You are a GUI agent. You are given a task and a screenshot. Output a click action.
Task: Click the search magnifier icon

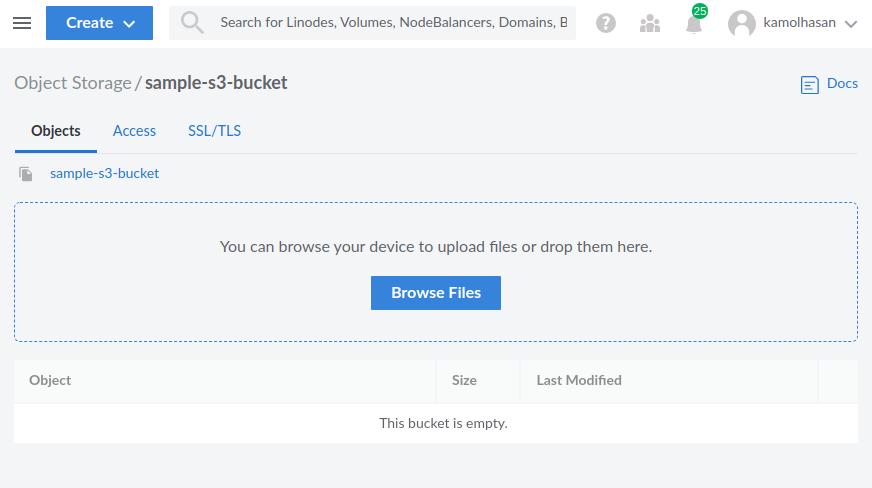192,23
